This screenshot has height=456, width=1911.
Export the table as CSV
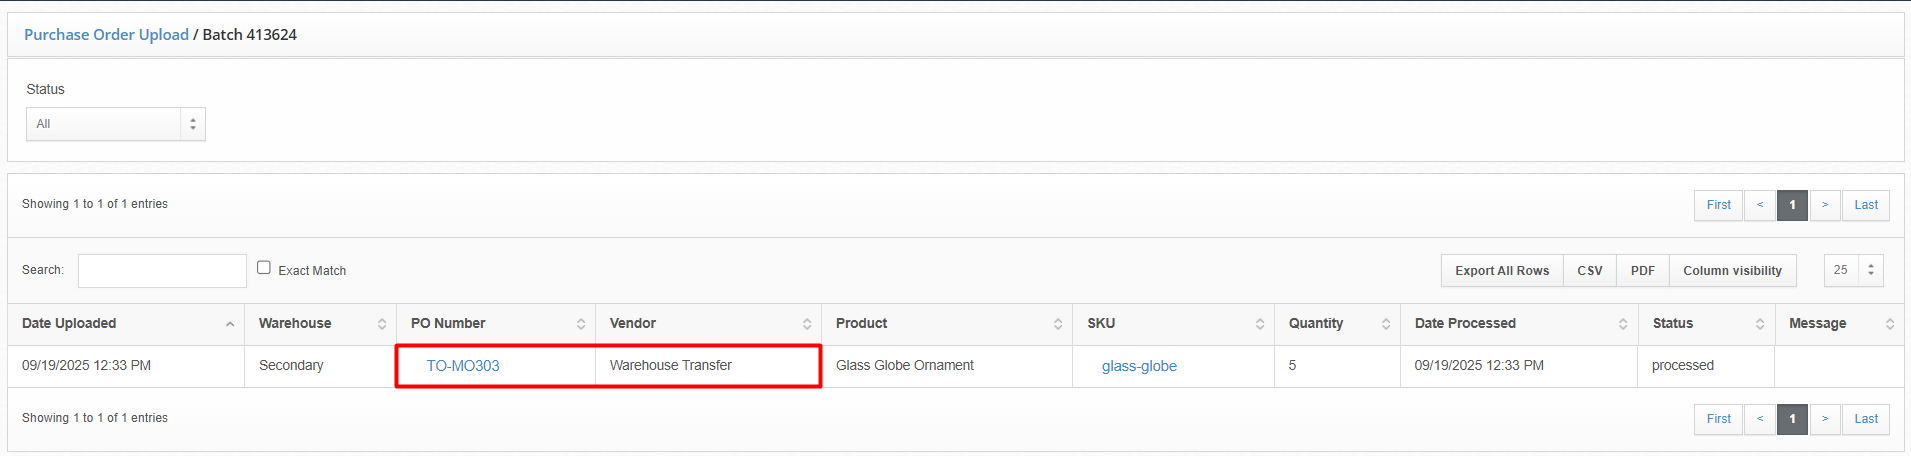click(x=1590, y=271)
